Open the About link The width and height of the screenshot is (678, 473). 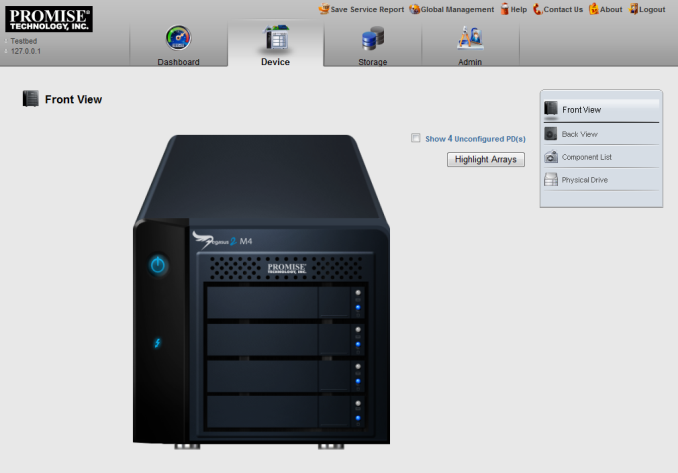611,10
